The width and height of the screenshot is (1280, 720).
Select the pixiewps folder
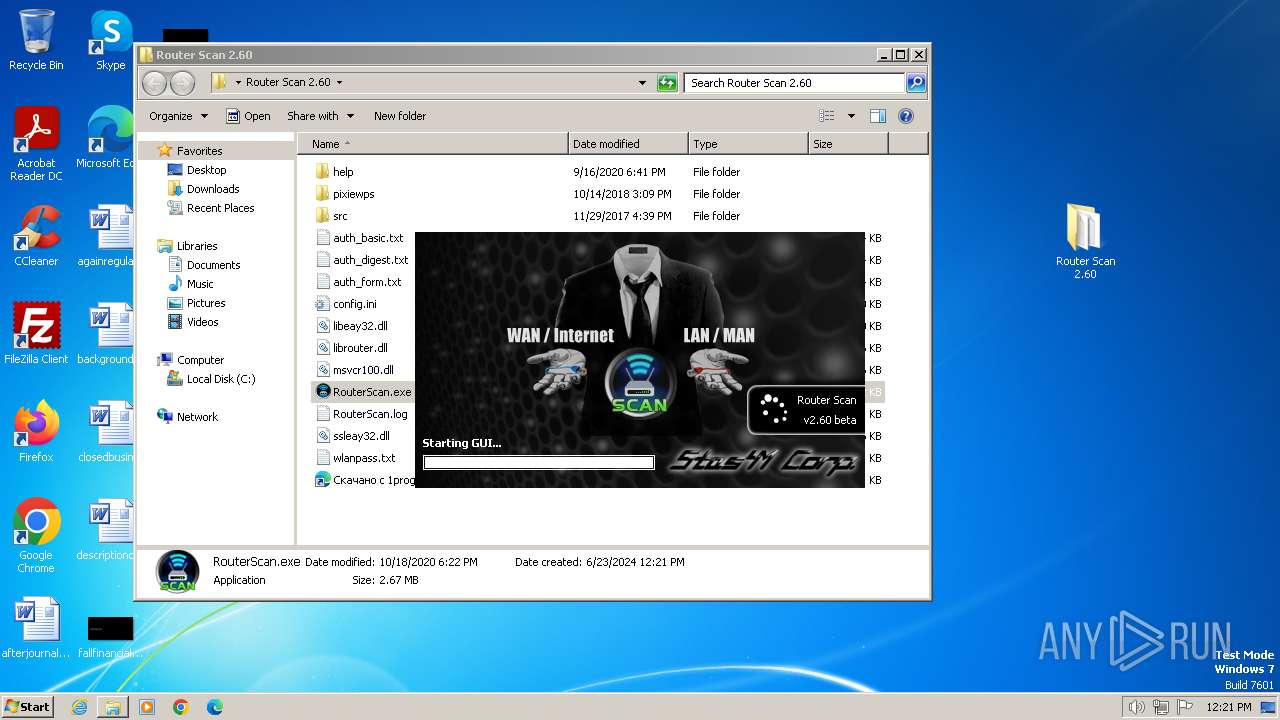(x=353, y=194)
